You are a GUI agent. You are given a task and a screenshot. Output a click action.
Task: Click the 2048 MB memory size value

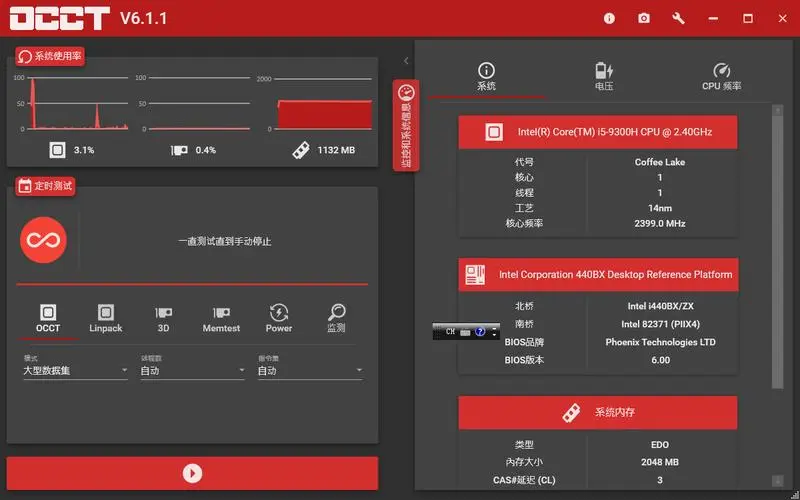pyautogui.click(x=660, y=462)
